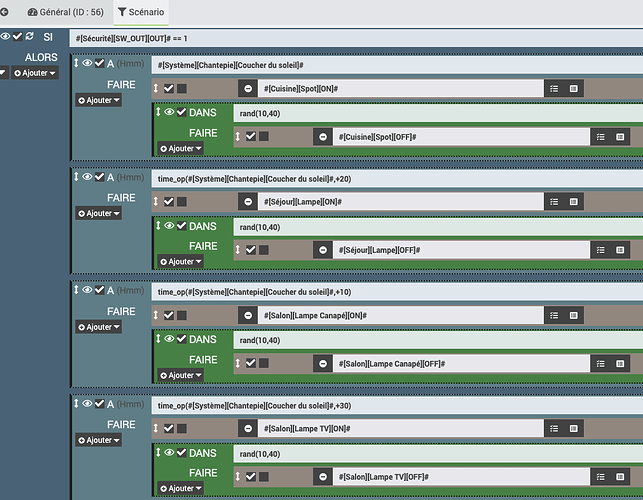The height and width of the screenshot is (500, 643).
Task: Expand Ajouter under the first A block FAIRE
Action: pyautogui.click(x=98, y=100)
